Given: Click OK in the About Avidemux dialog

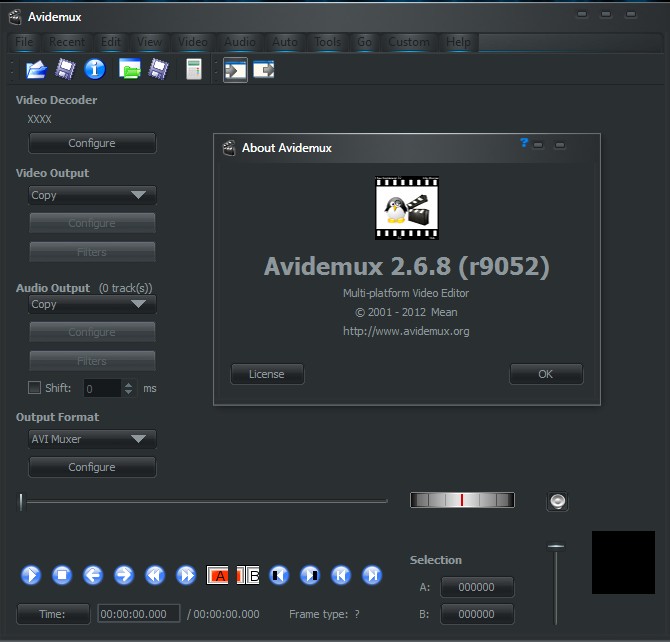Looking at the screenshot, I should (x=546, y=374).
